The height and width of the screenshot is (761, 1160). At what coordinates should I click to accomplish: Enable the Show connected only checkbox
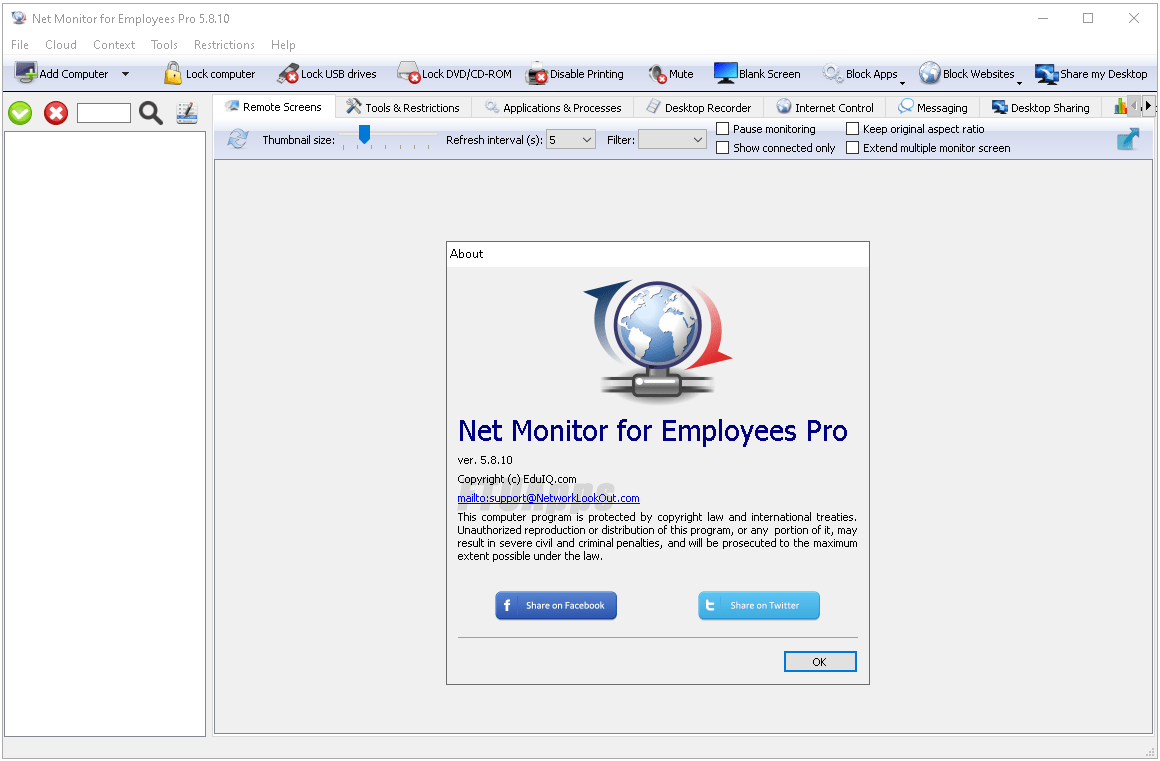[723, 148]
